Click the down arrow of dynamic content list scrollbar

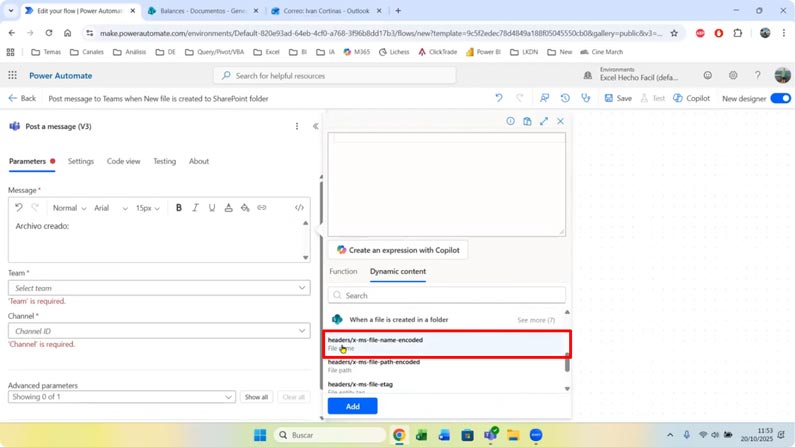[567, 389]
